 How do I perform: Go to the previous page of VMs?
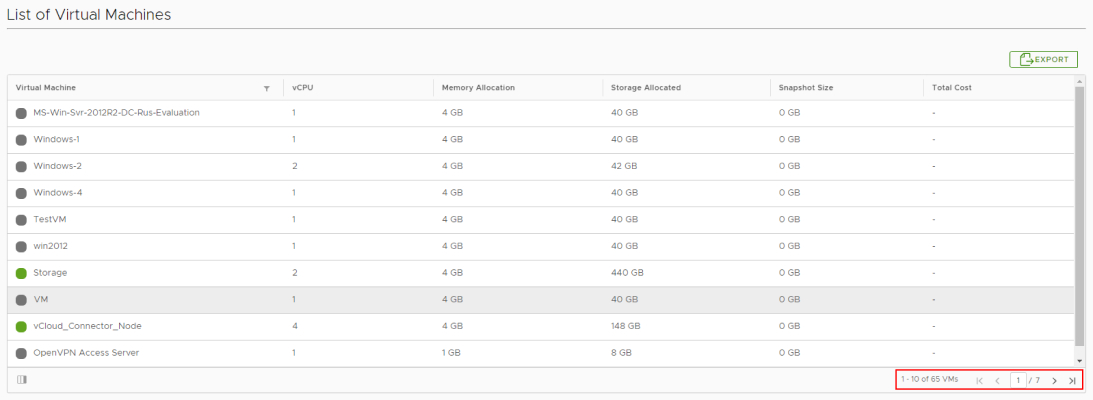pos(997,381)
